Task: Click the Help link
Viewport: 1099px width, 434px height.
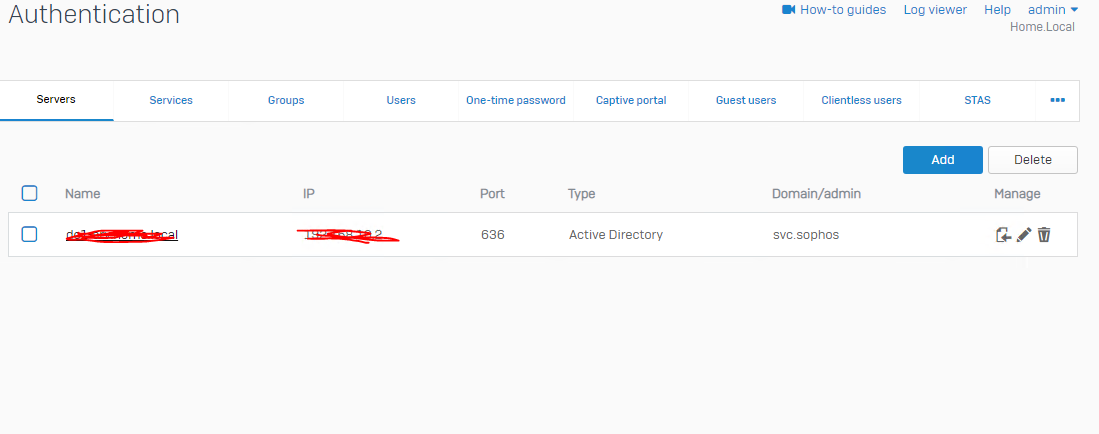Action: (x=997, y=10)
